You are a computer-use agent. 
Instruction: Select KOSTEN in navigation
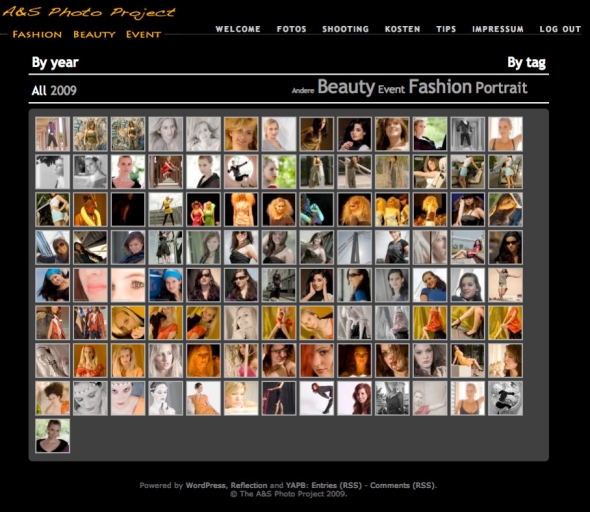click(x=402, y=29)
